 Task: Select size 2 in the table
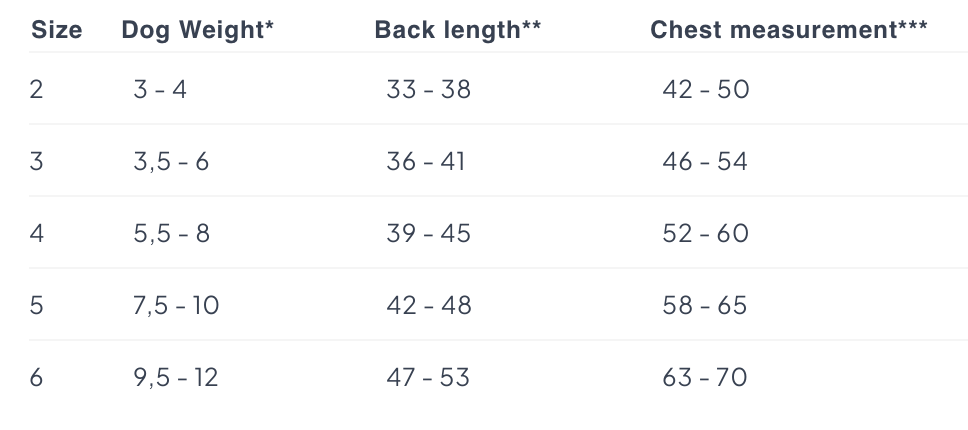click(36, 89)
